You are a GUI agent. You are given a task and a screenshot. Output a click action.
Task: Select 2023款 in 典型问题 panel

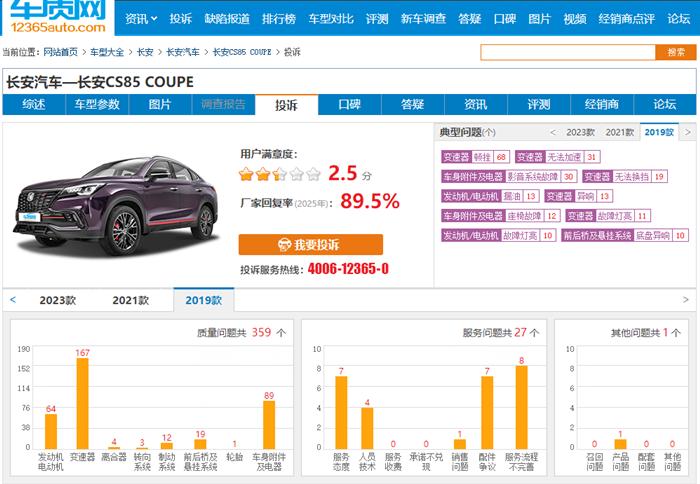pos(580,132)
